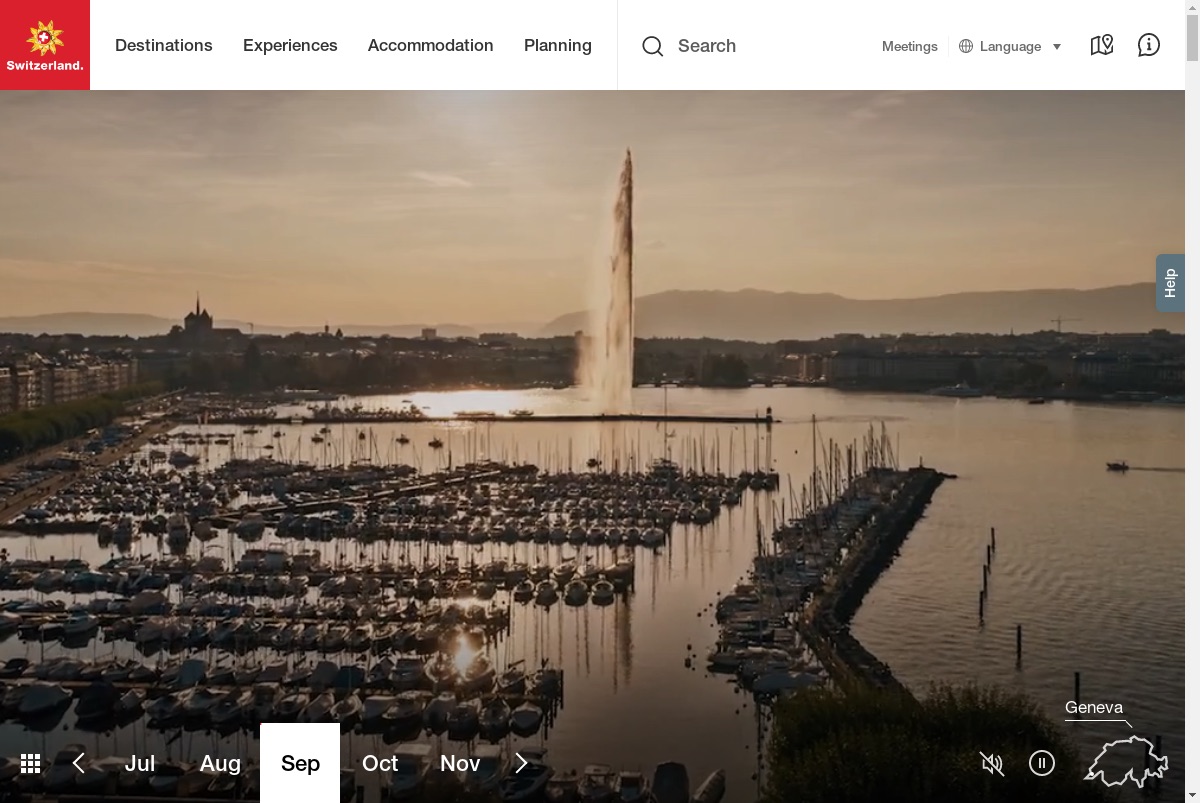Click the magnifying glass search icon

click(x=653, y=46)
